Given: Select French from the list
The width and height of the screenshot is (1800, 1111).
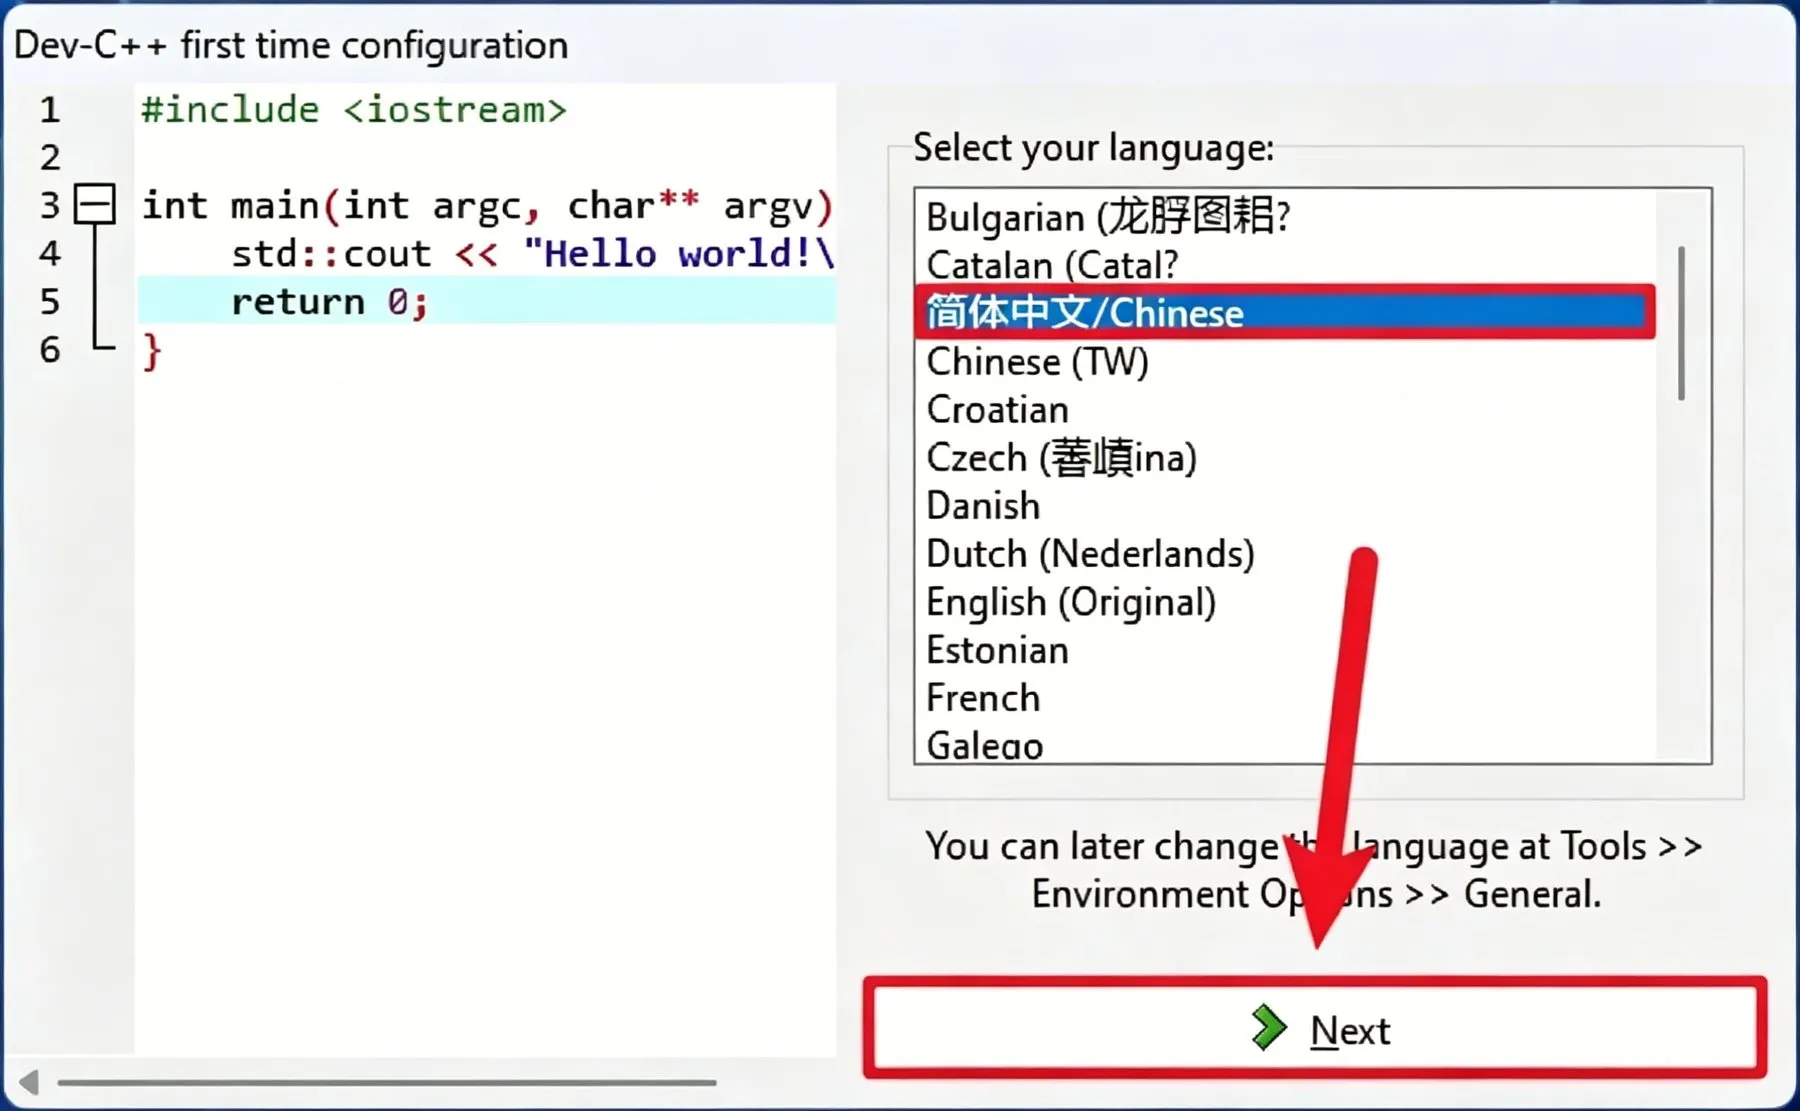Looking at the screenshot, I should (1285, 698).
